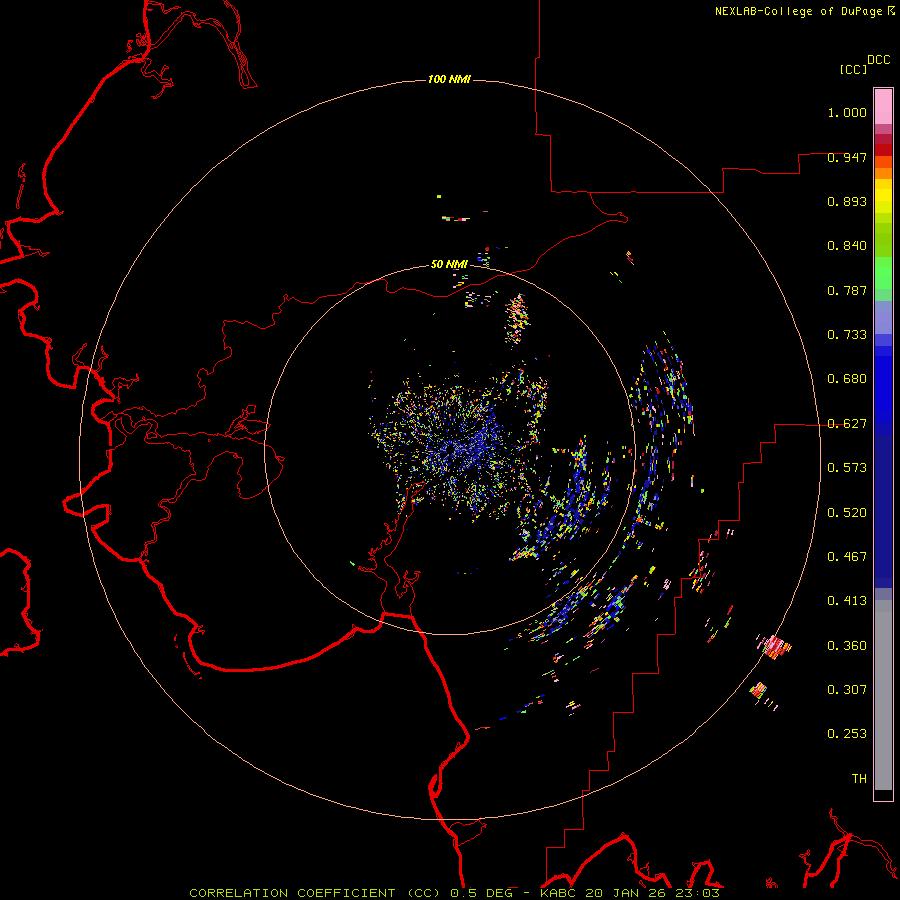Click the NEXLAB-College of DuPage watermark text
This screenshot has width=900, height=900.
804,11
